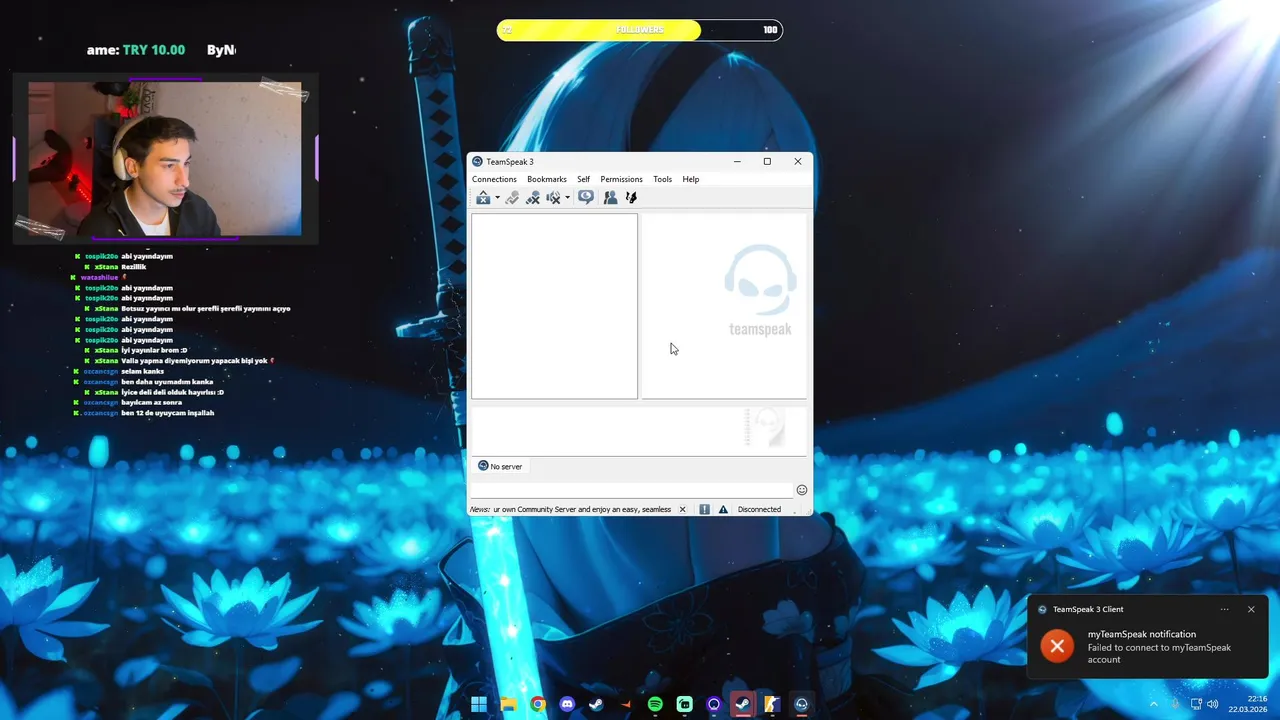Open the Connections menu

click(x=494, y=179)
